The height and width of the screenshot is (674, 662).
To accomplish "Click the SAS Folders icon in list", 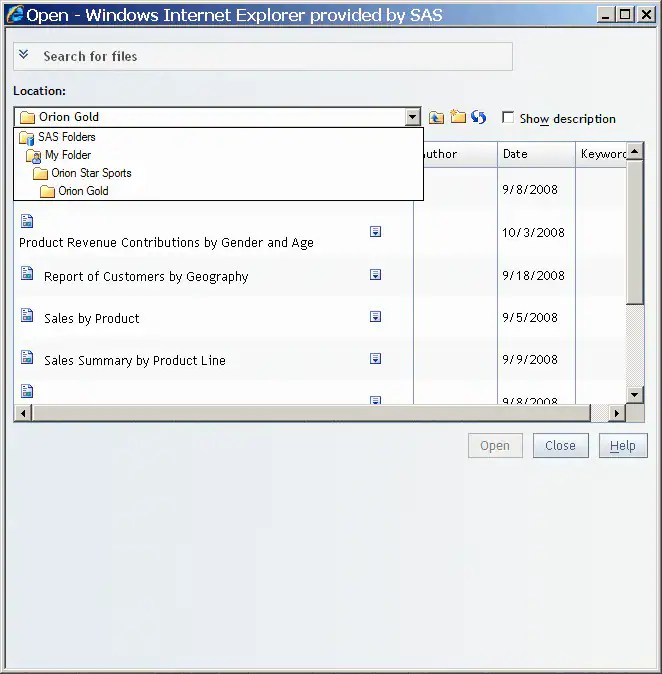I will point(27,138).
